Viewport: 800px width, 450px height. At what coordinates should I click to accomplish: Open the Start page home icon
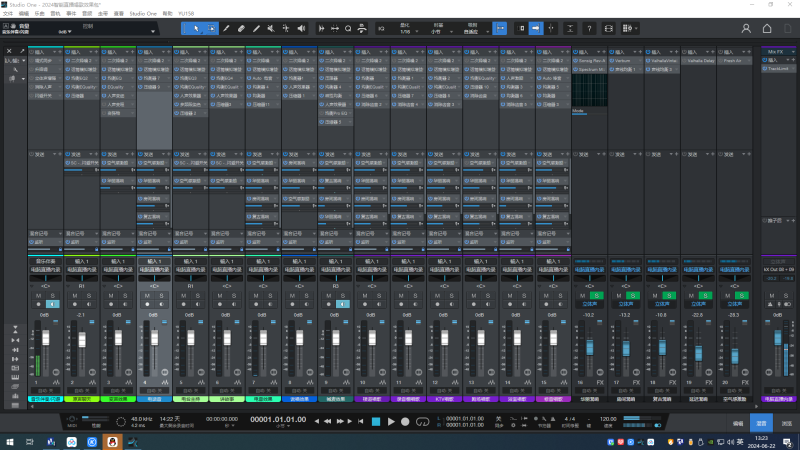(767, 29)
